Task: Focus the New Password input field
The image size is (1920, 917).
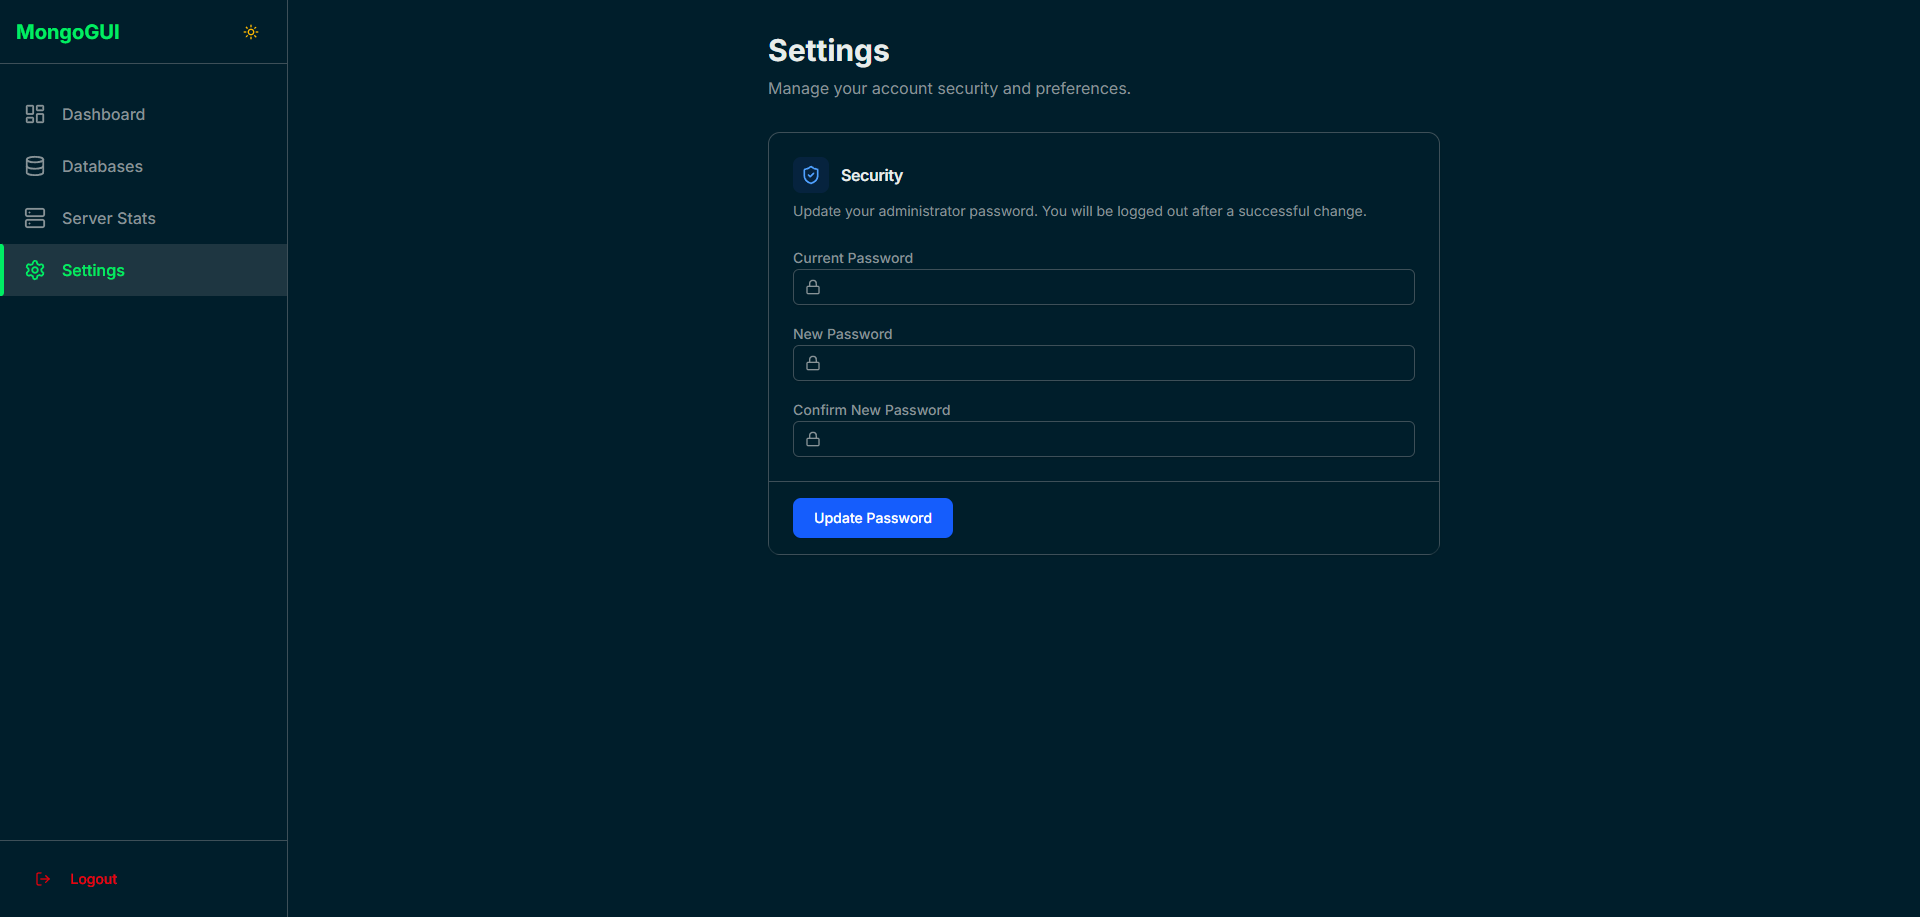Action: (1115, 363)
